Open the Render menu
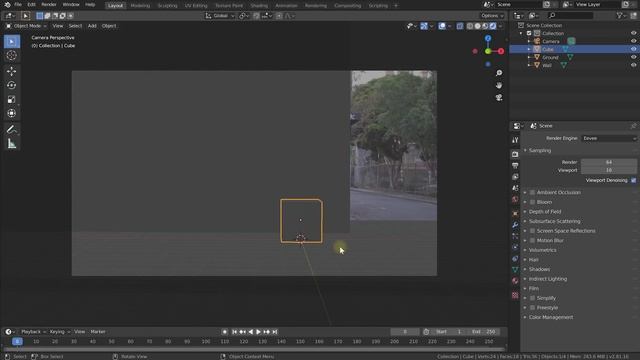The width and height of the screenshot is (640, 360). (49, 4)
